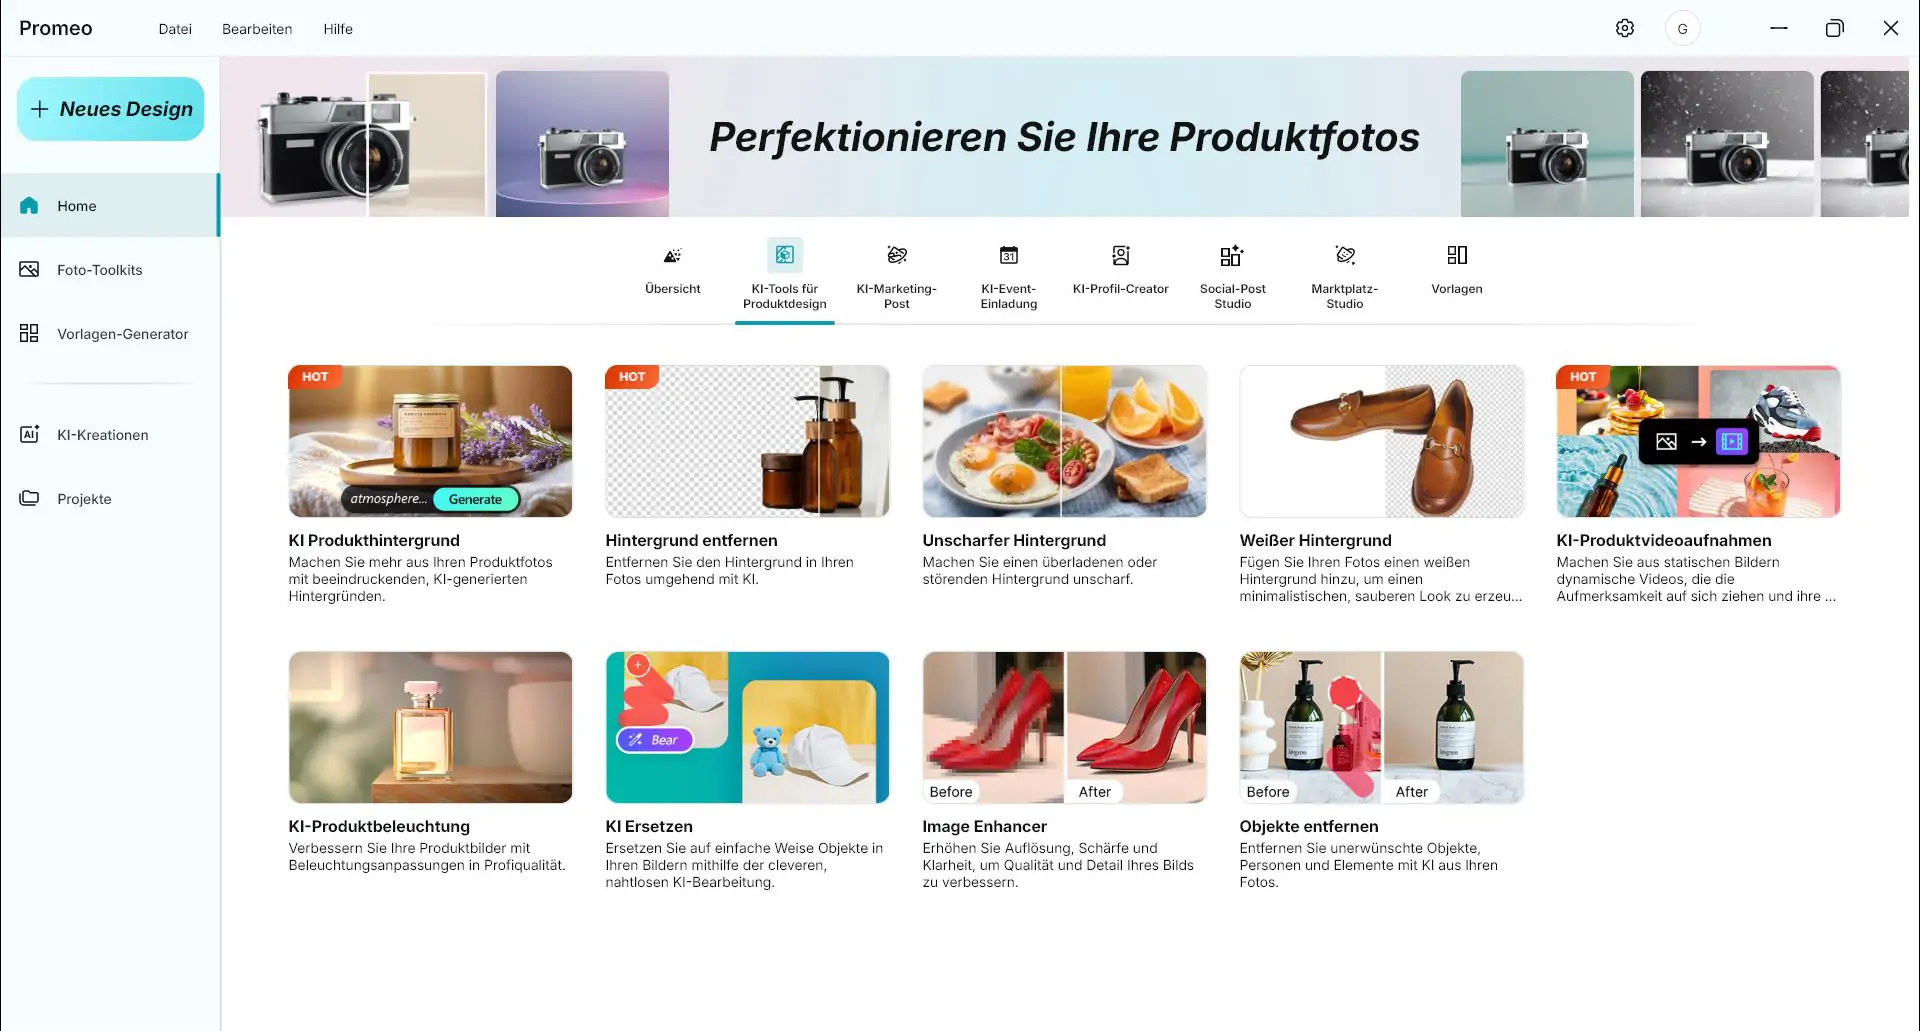Open the Datei menu
The height and width of the screenshot is (1031, 1920).
coord(175,29)
